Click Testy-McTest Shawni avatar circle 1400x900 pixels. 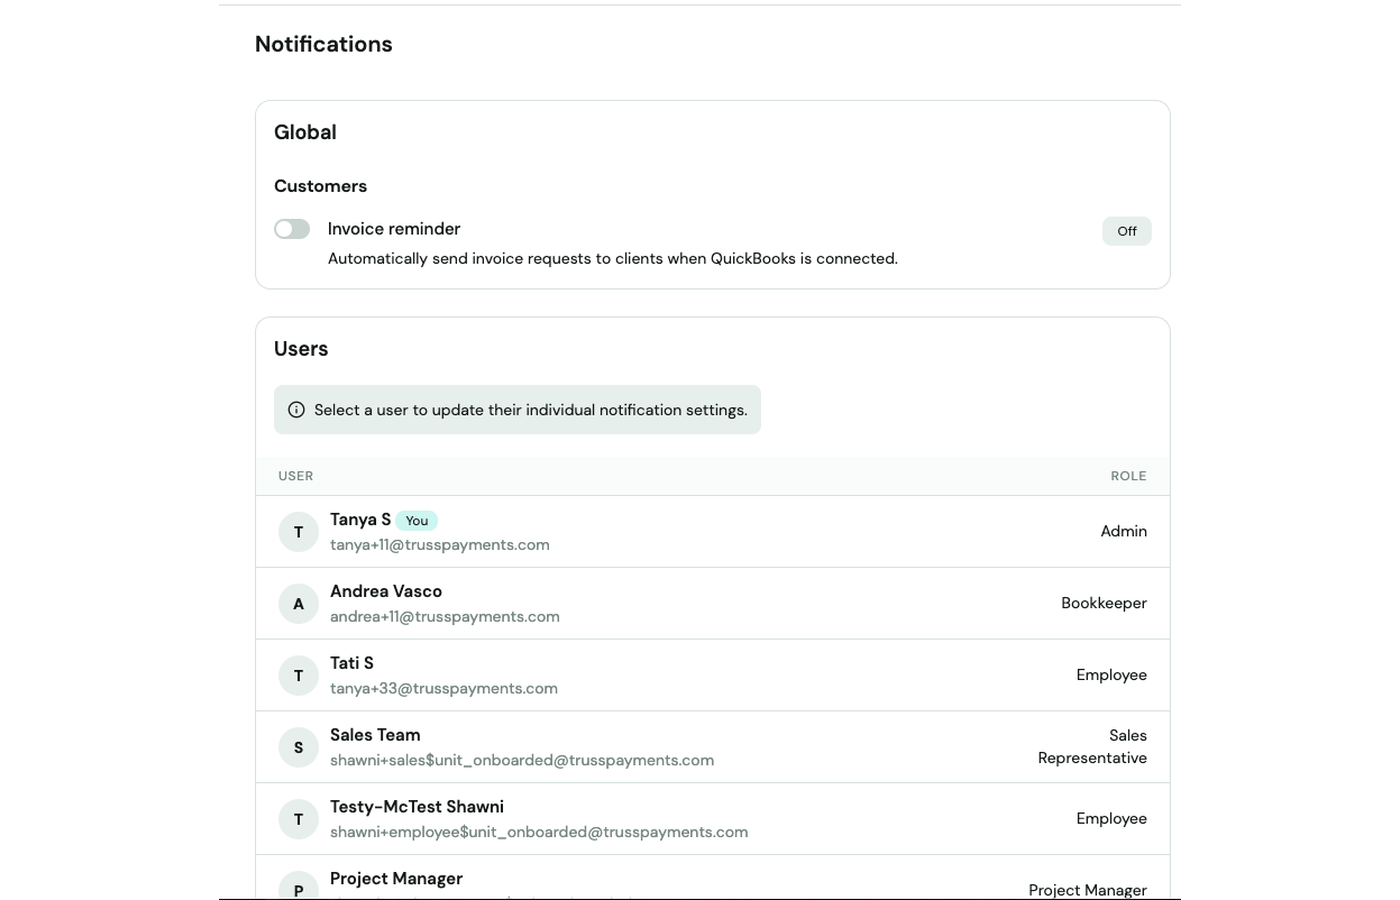tap(298, 819)
